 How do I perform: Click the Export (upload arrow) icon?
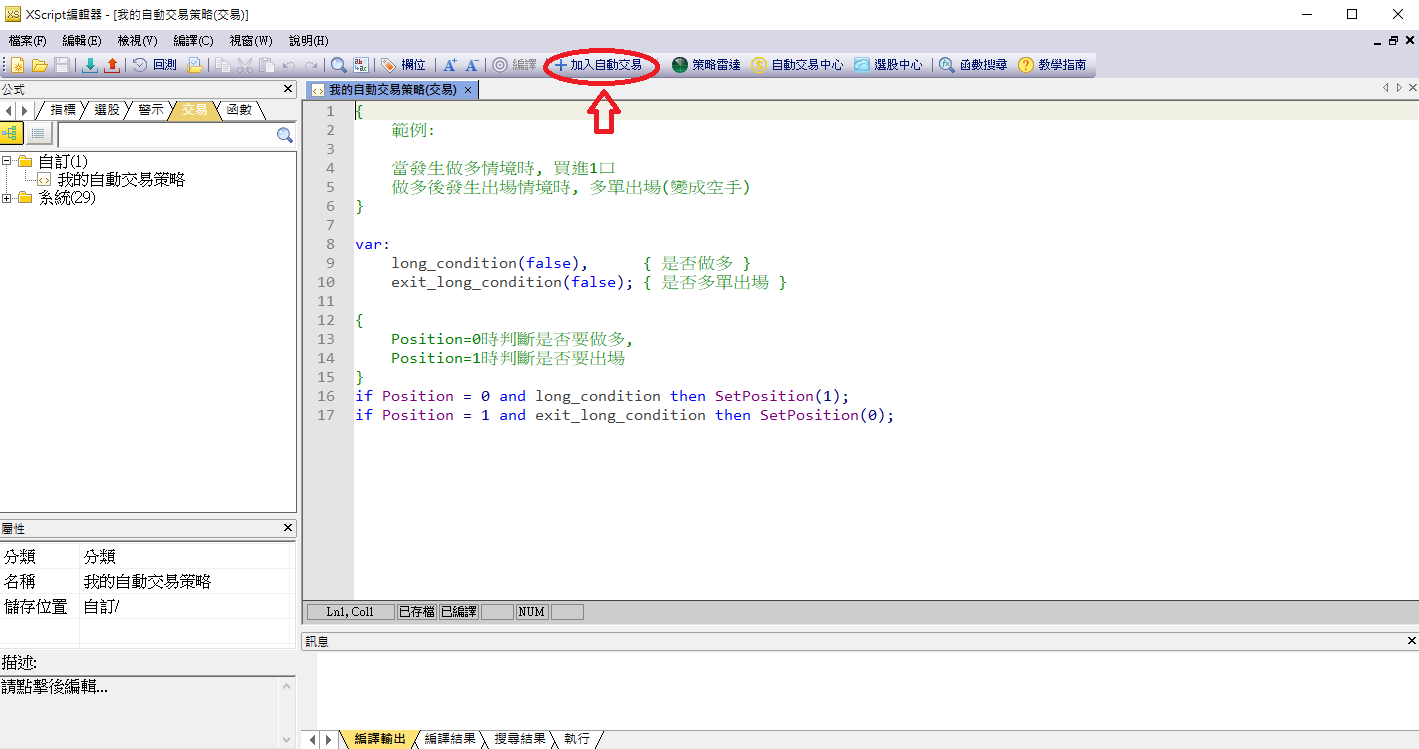pyautogui.click(x=112, y=65)
